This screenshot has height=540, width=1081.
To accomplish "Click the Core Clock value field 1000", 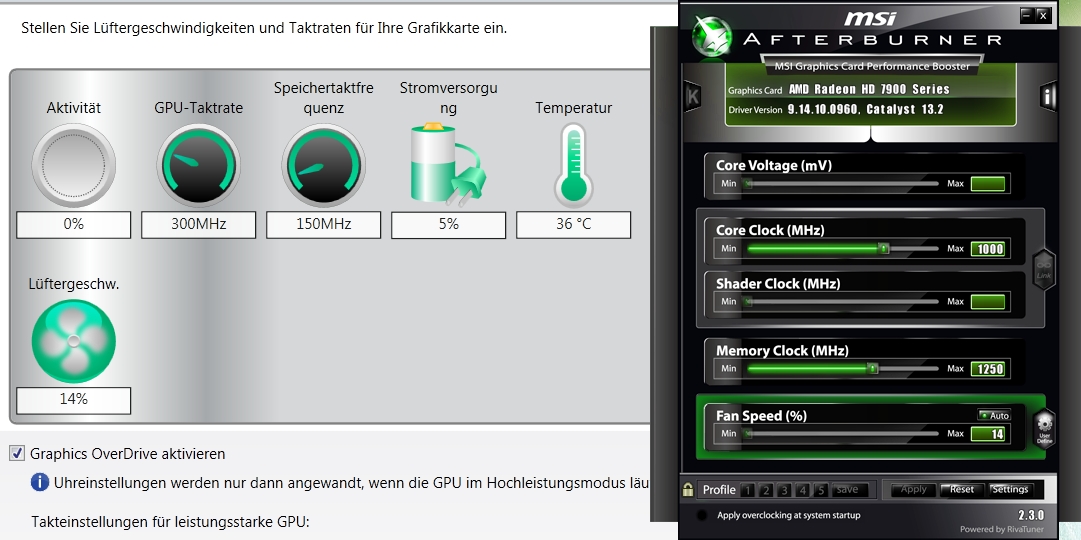I will [988, 249].
